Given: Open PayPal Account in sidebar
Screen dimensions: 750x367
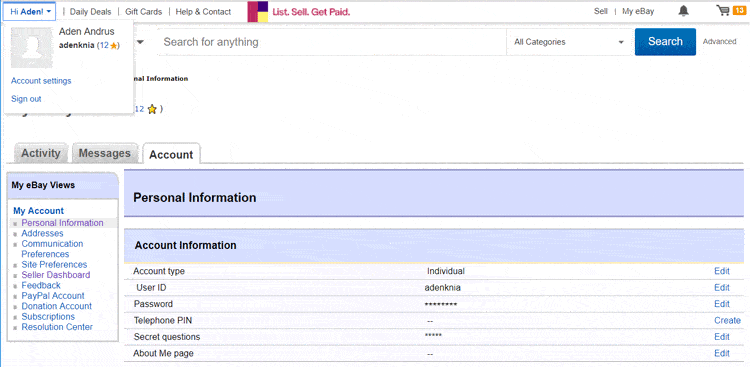Looking at the screenshot, I should (x=53, y=296).
